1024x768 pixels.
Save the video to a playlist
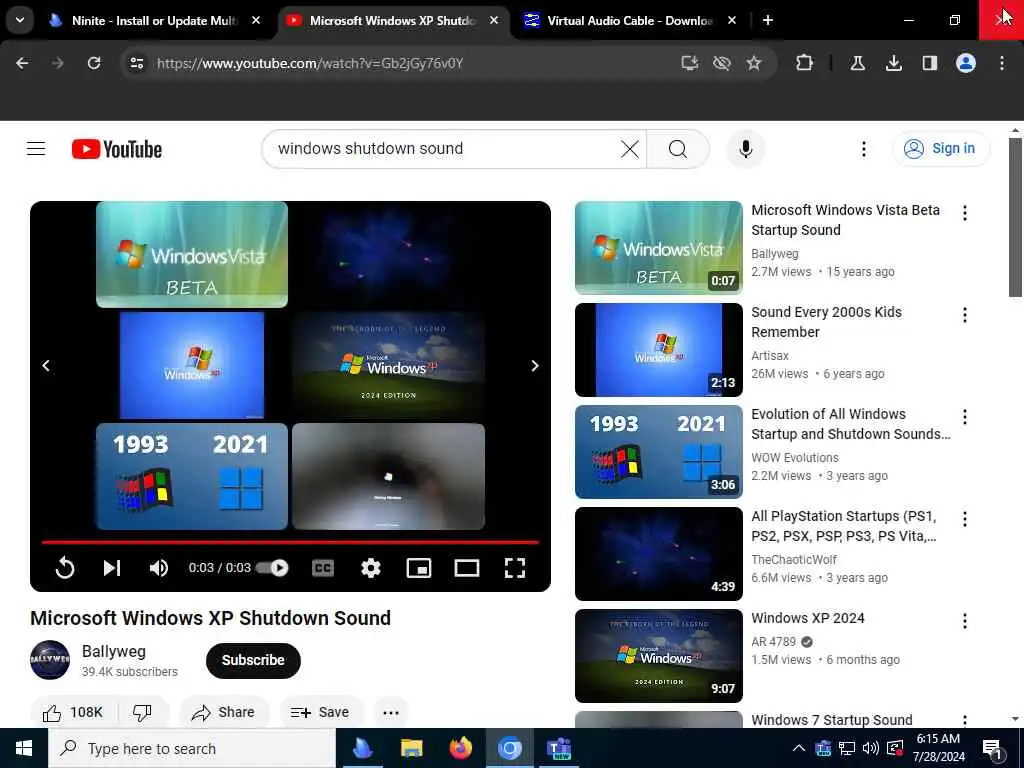[320, 712]
